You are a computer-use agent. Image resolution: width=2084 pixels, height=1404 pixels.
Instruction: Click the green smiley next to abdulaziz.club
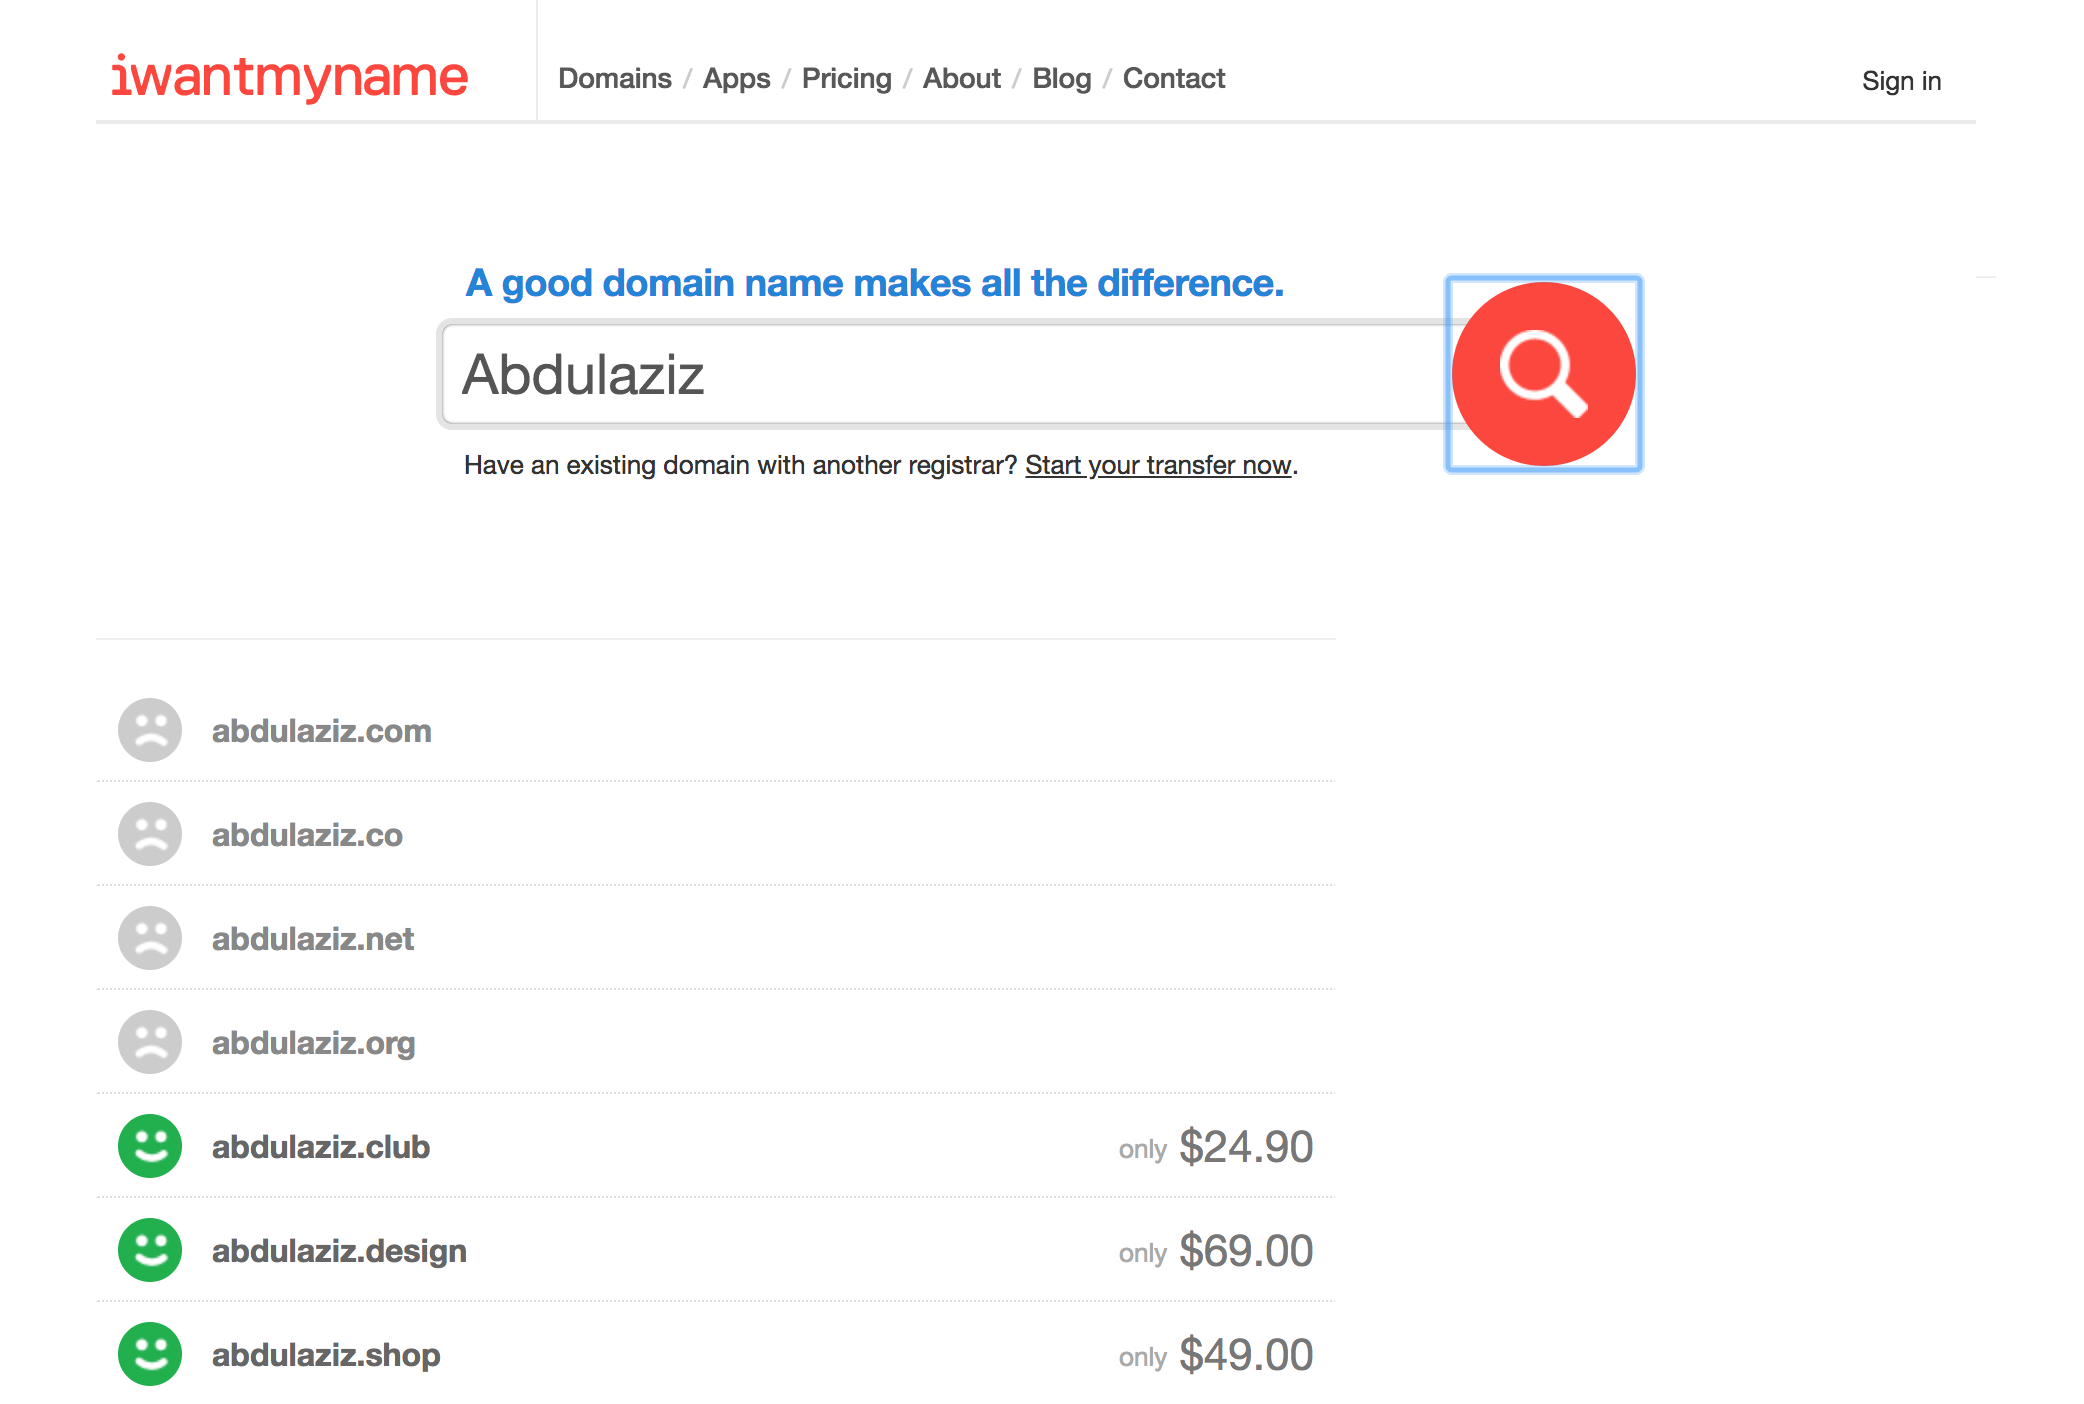[150, 1146]
